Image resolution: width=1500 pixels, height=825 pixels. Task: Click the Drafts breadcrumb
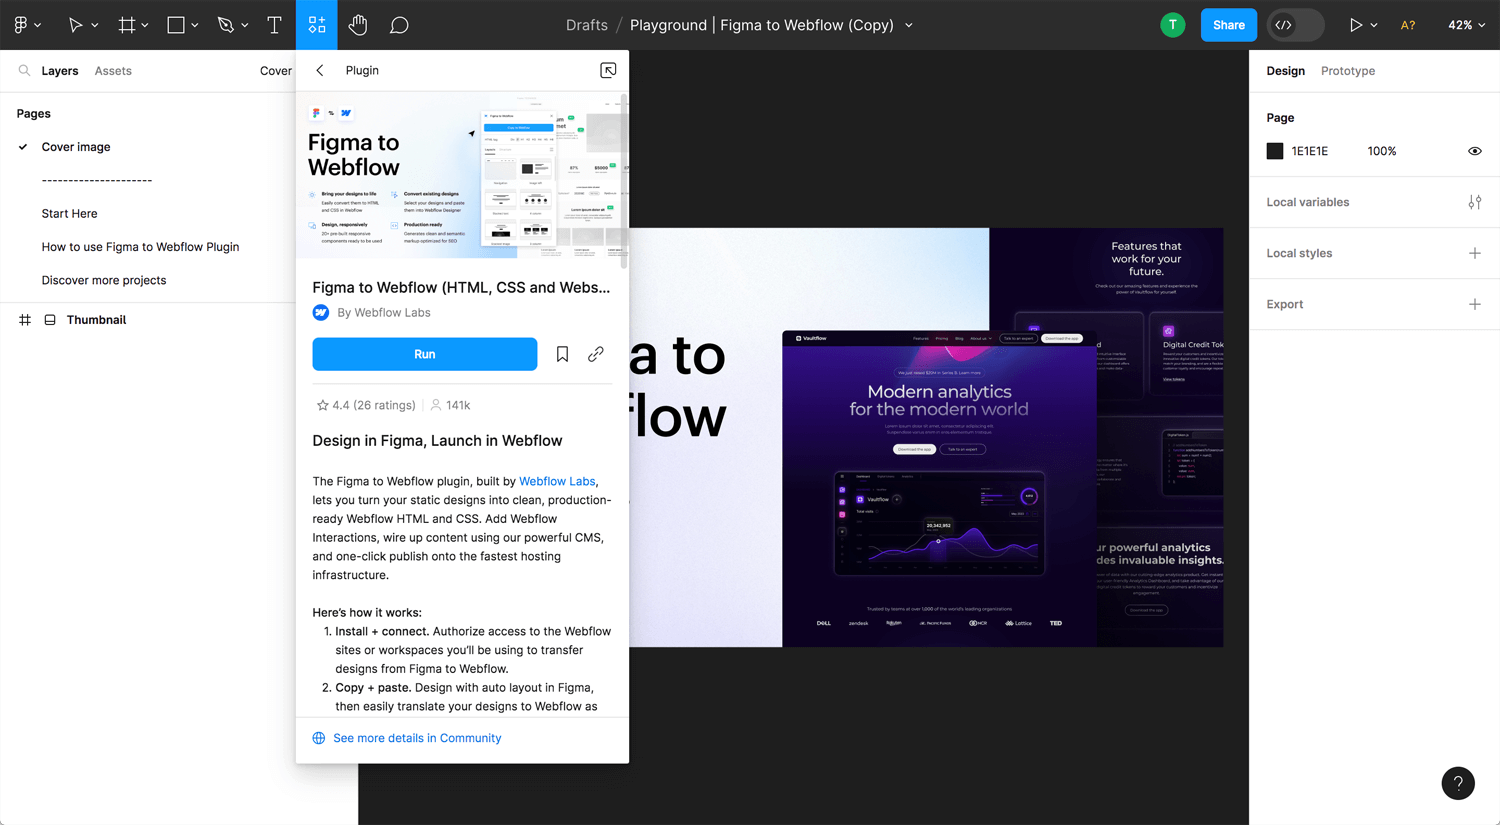click(x=587, y=25)
